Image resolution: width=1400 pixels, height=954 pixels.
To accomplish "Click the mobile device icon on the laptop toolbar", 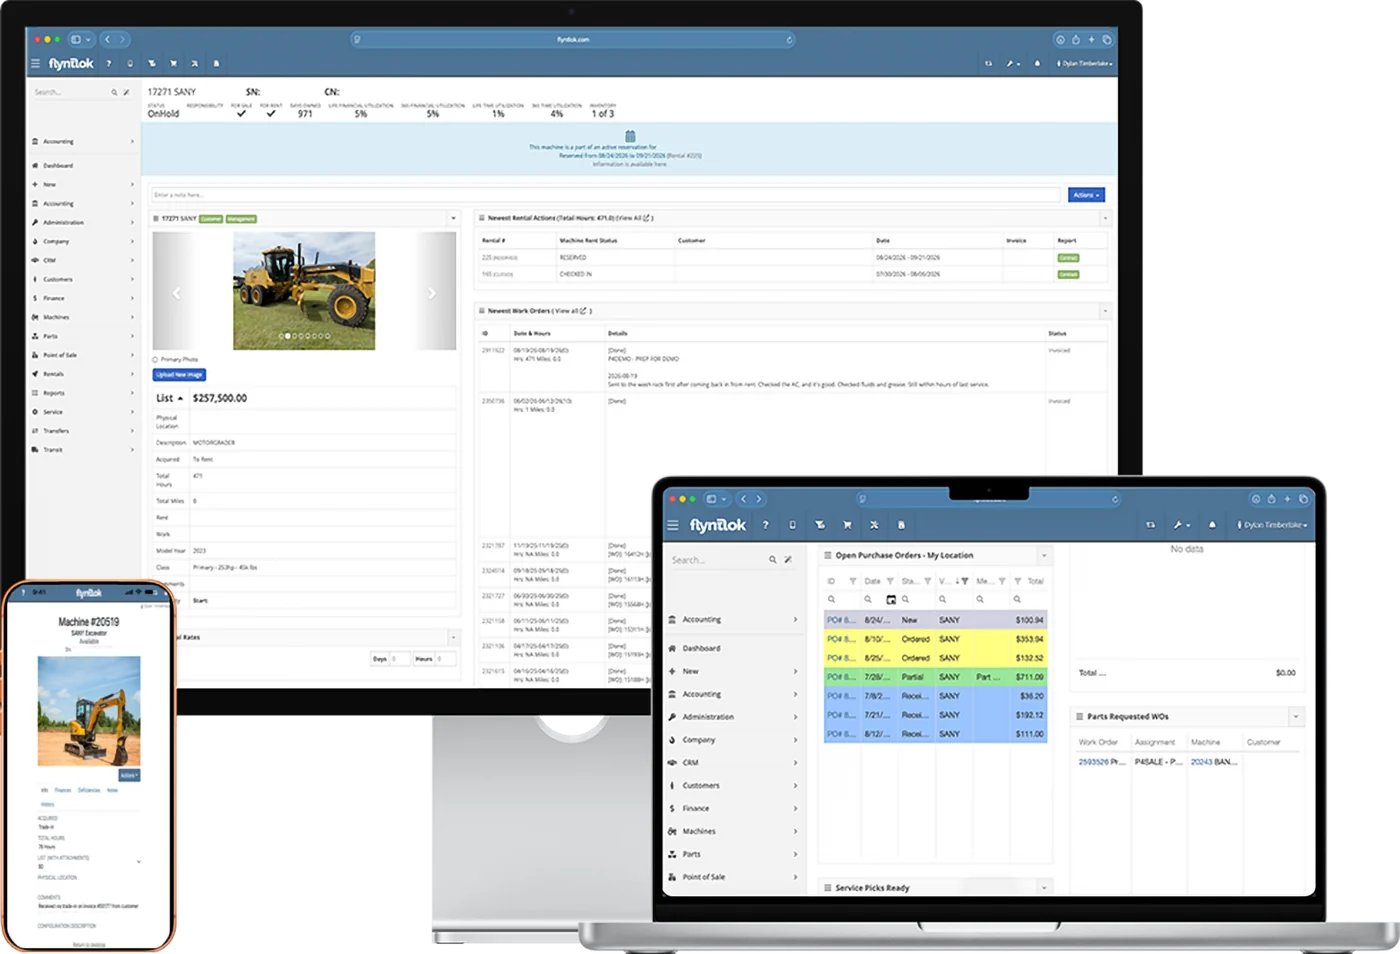I will (x=792, y=525).
